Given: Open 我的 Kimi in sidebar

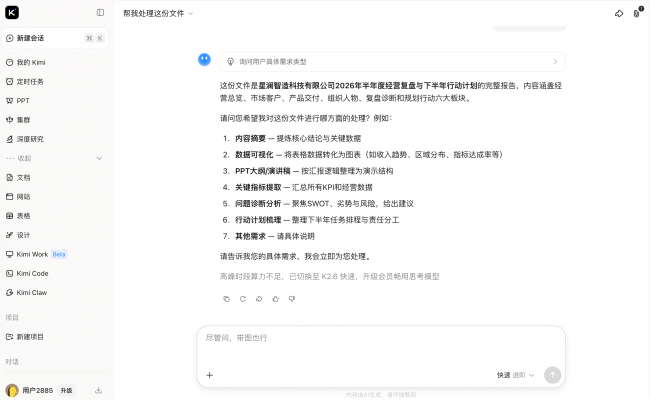Looking at the screenshot, I should (x=55, y=62).
